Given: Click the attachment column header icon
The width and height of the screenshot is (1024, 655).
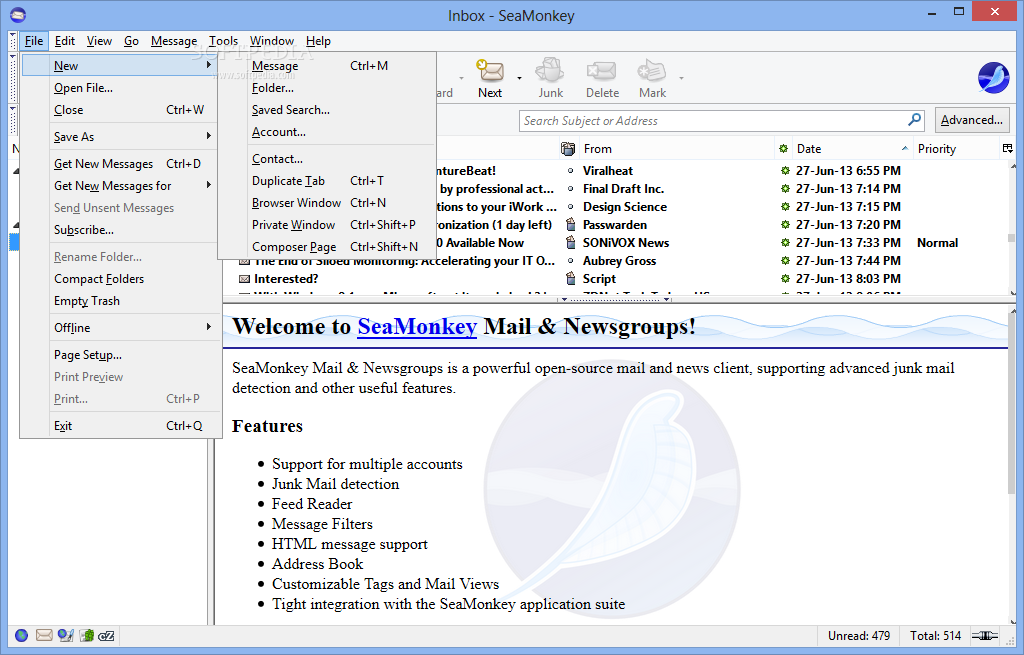Looking at the screenshot, I should (x=568, y=149).
